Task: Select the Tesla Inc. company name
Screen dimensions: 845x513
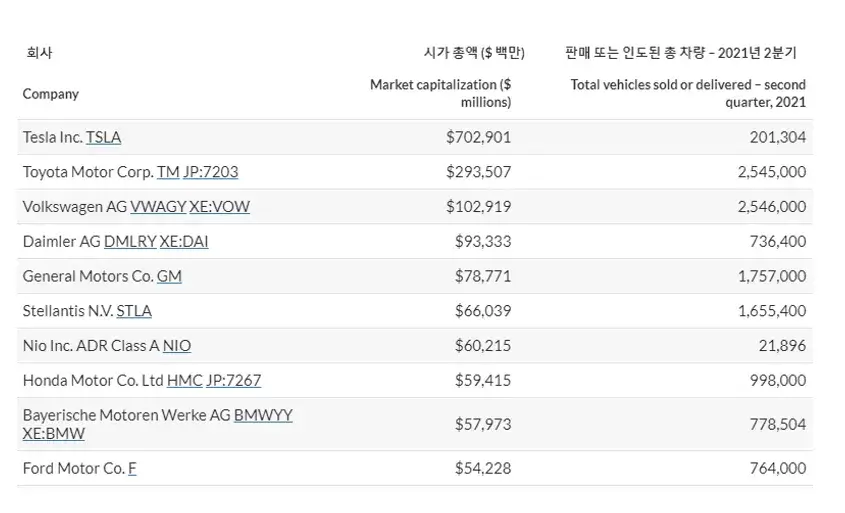Action: coord(53,137)
